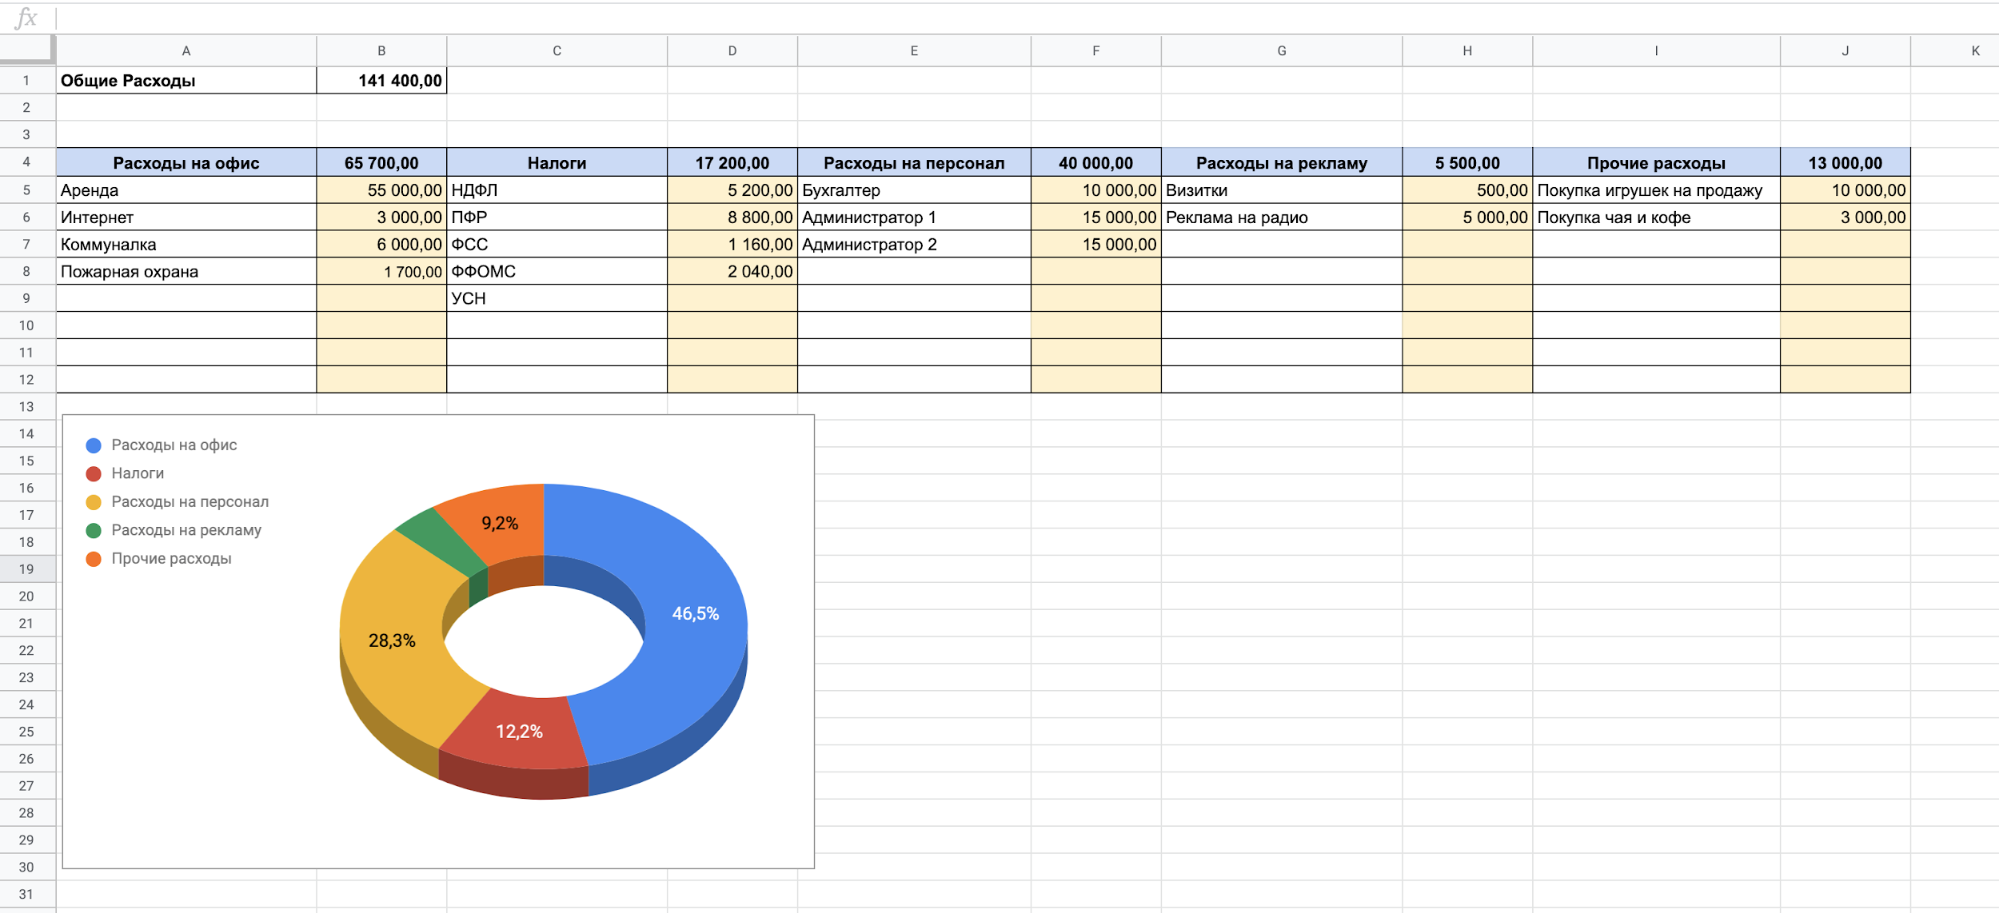The height and width of the screenshot is (914, 1999).
Task: Select the "Администратор 2" cell
Action: [914, 244]
